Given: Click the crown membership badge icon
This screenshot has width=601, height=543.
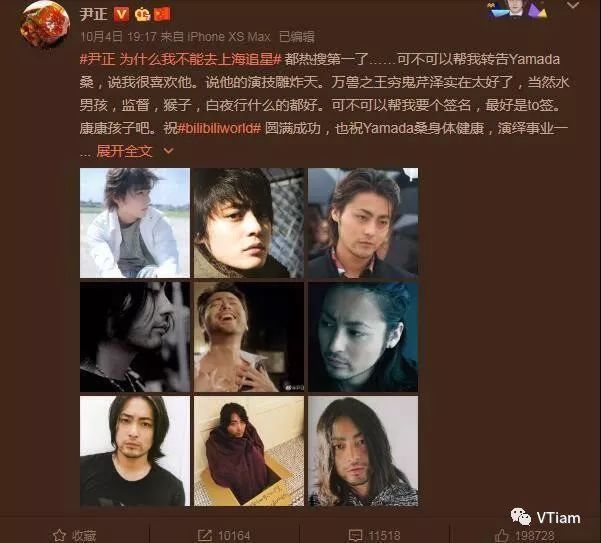Looking at the screenshot, I should (142, 15).
